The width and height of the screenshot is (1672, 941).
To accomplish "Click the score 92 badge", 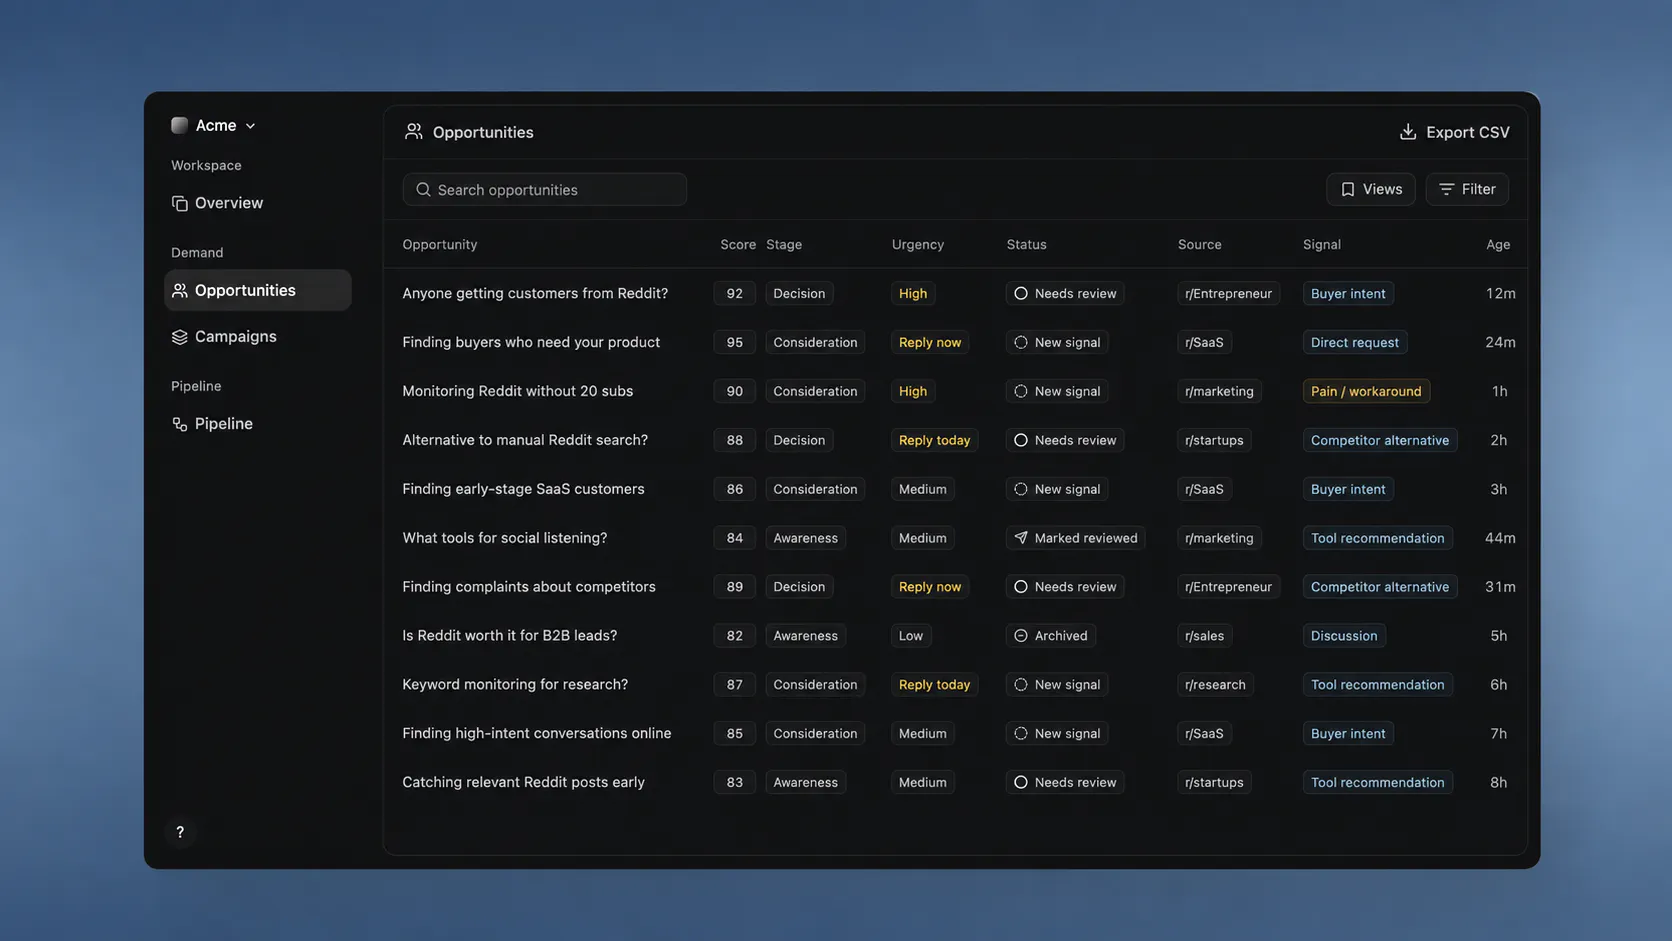I will (735, 294).
